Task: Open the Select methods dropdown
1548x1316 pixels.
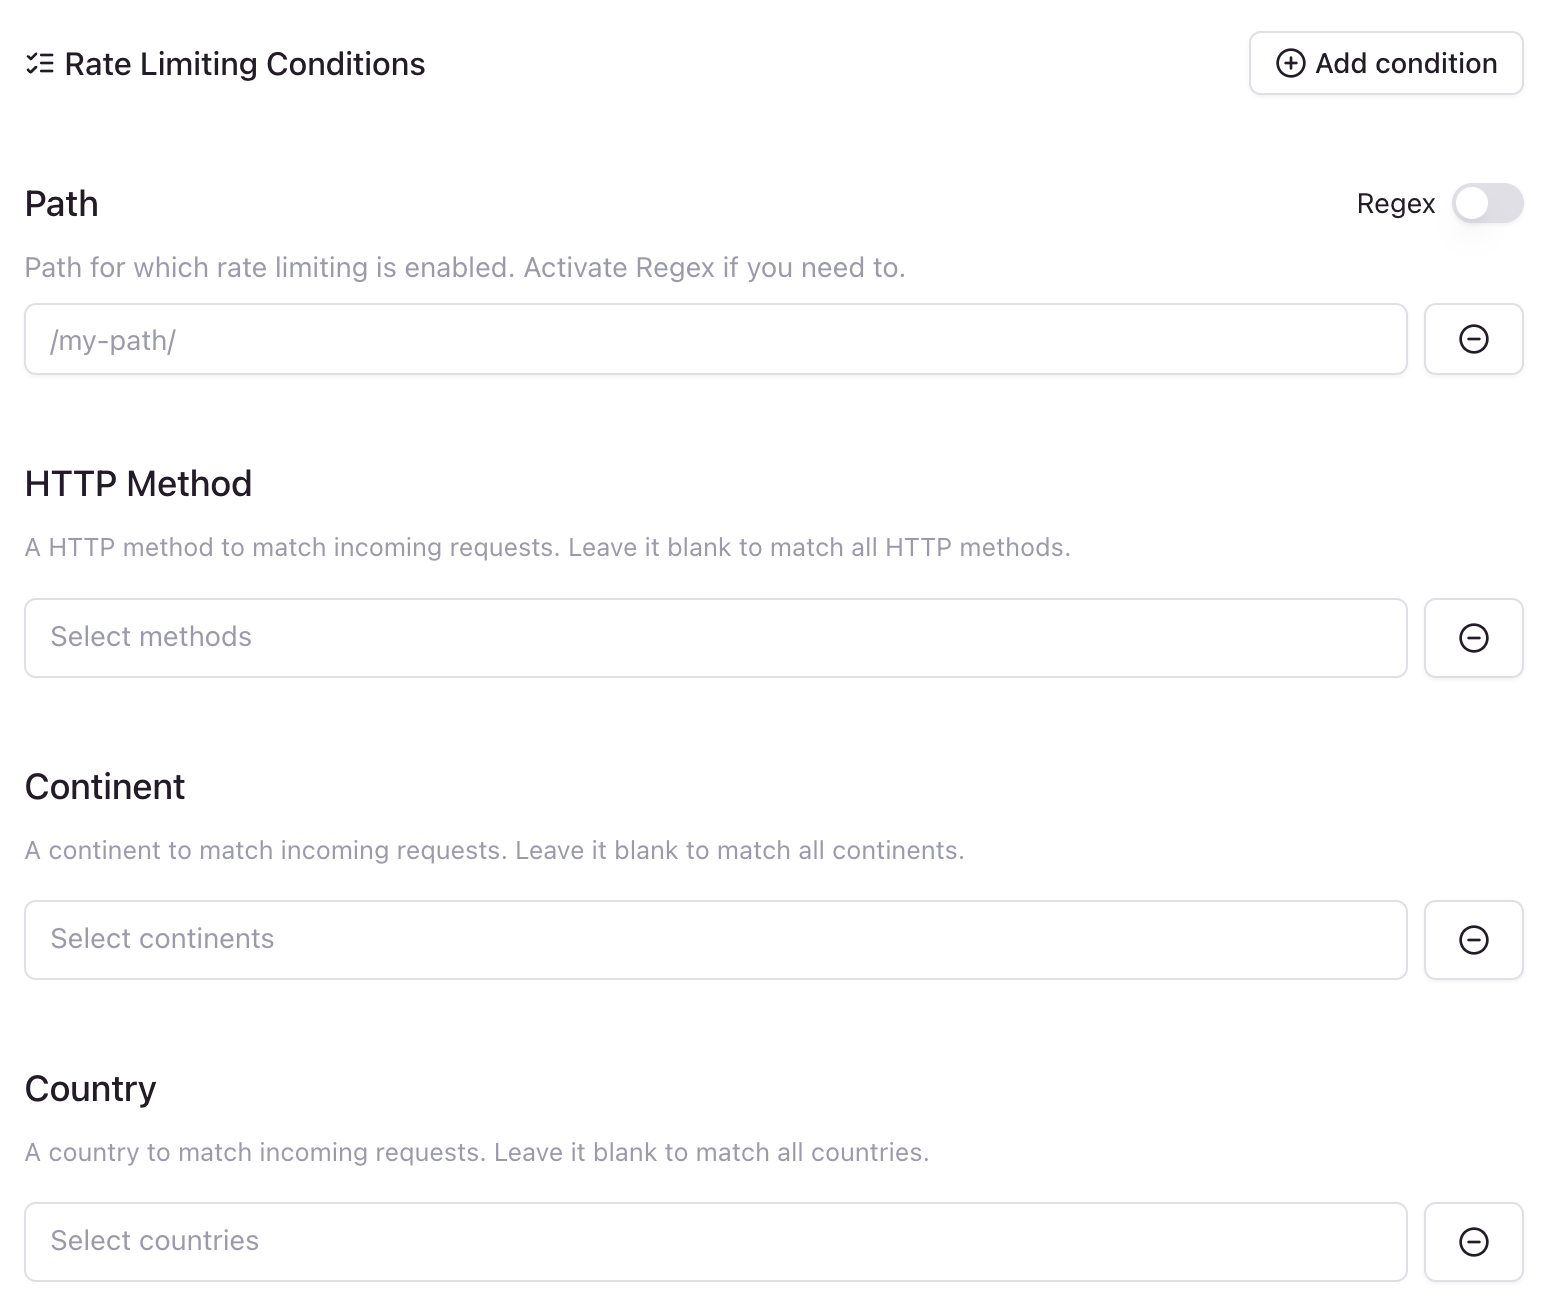Action: [x=715, y=638]
